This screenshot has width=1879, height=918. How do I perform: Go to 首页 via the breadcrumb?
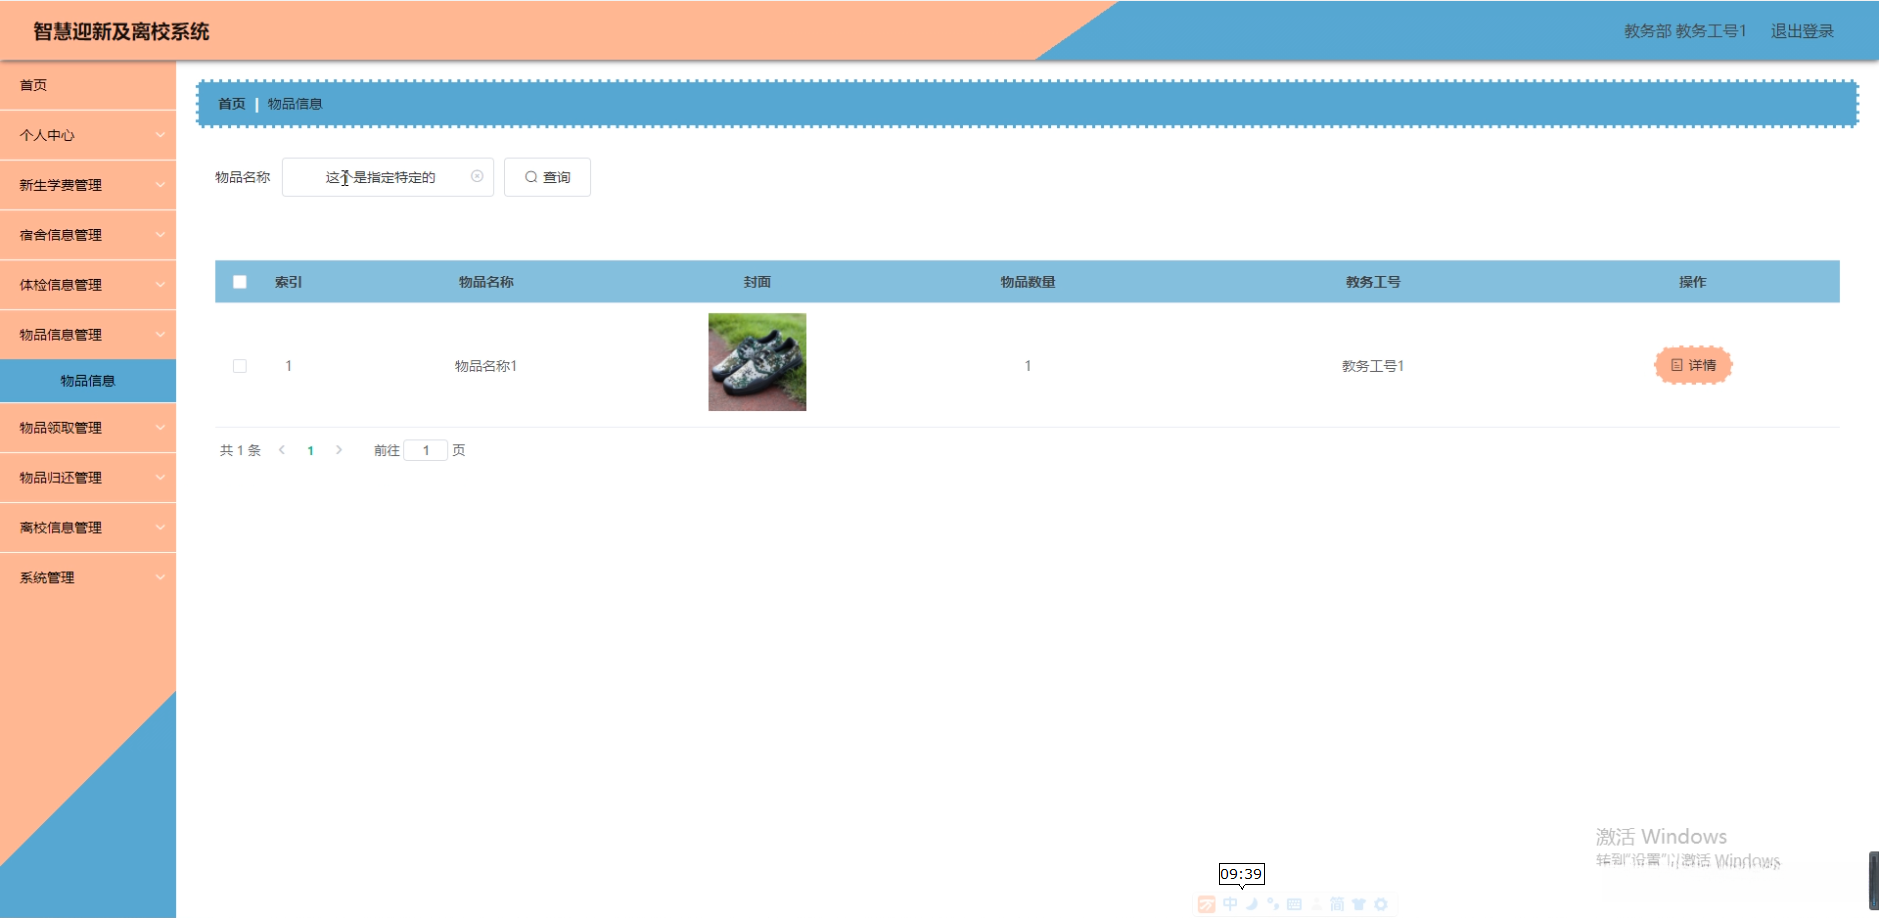[x=232, y=104]
